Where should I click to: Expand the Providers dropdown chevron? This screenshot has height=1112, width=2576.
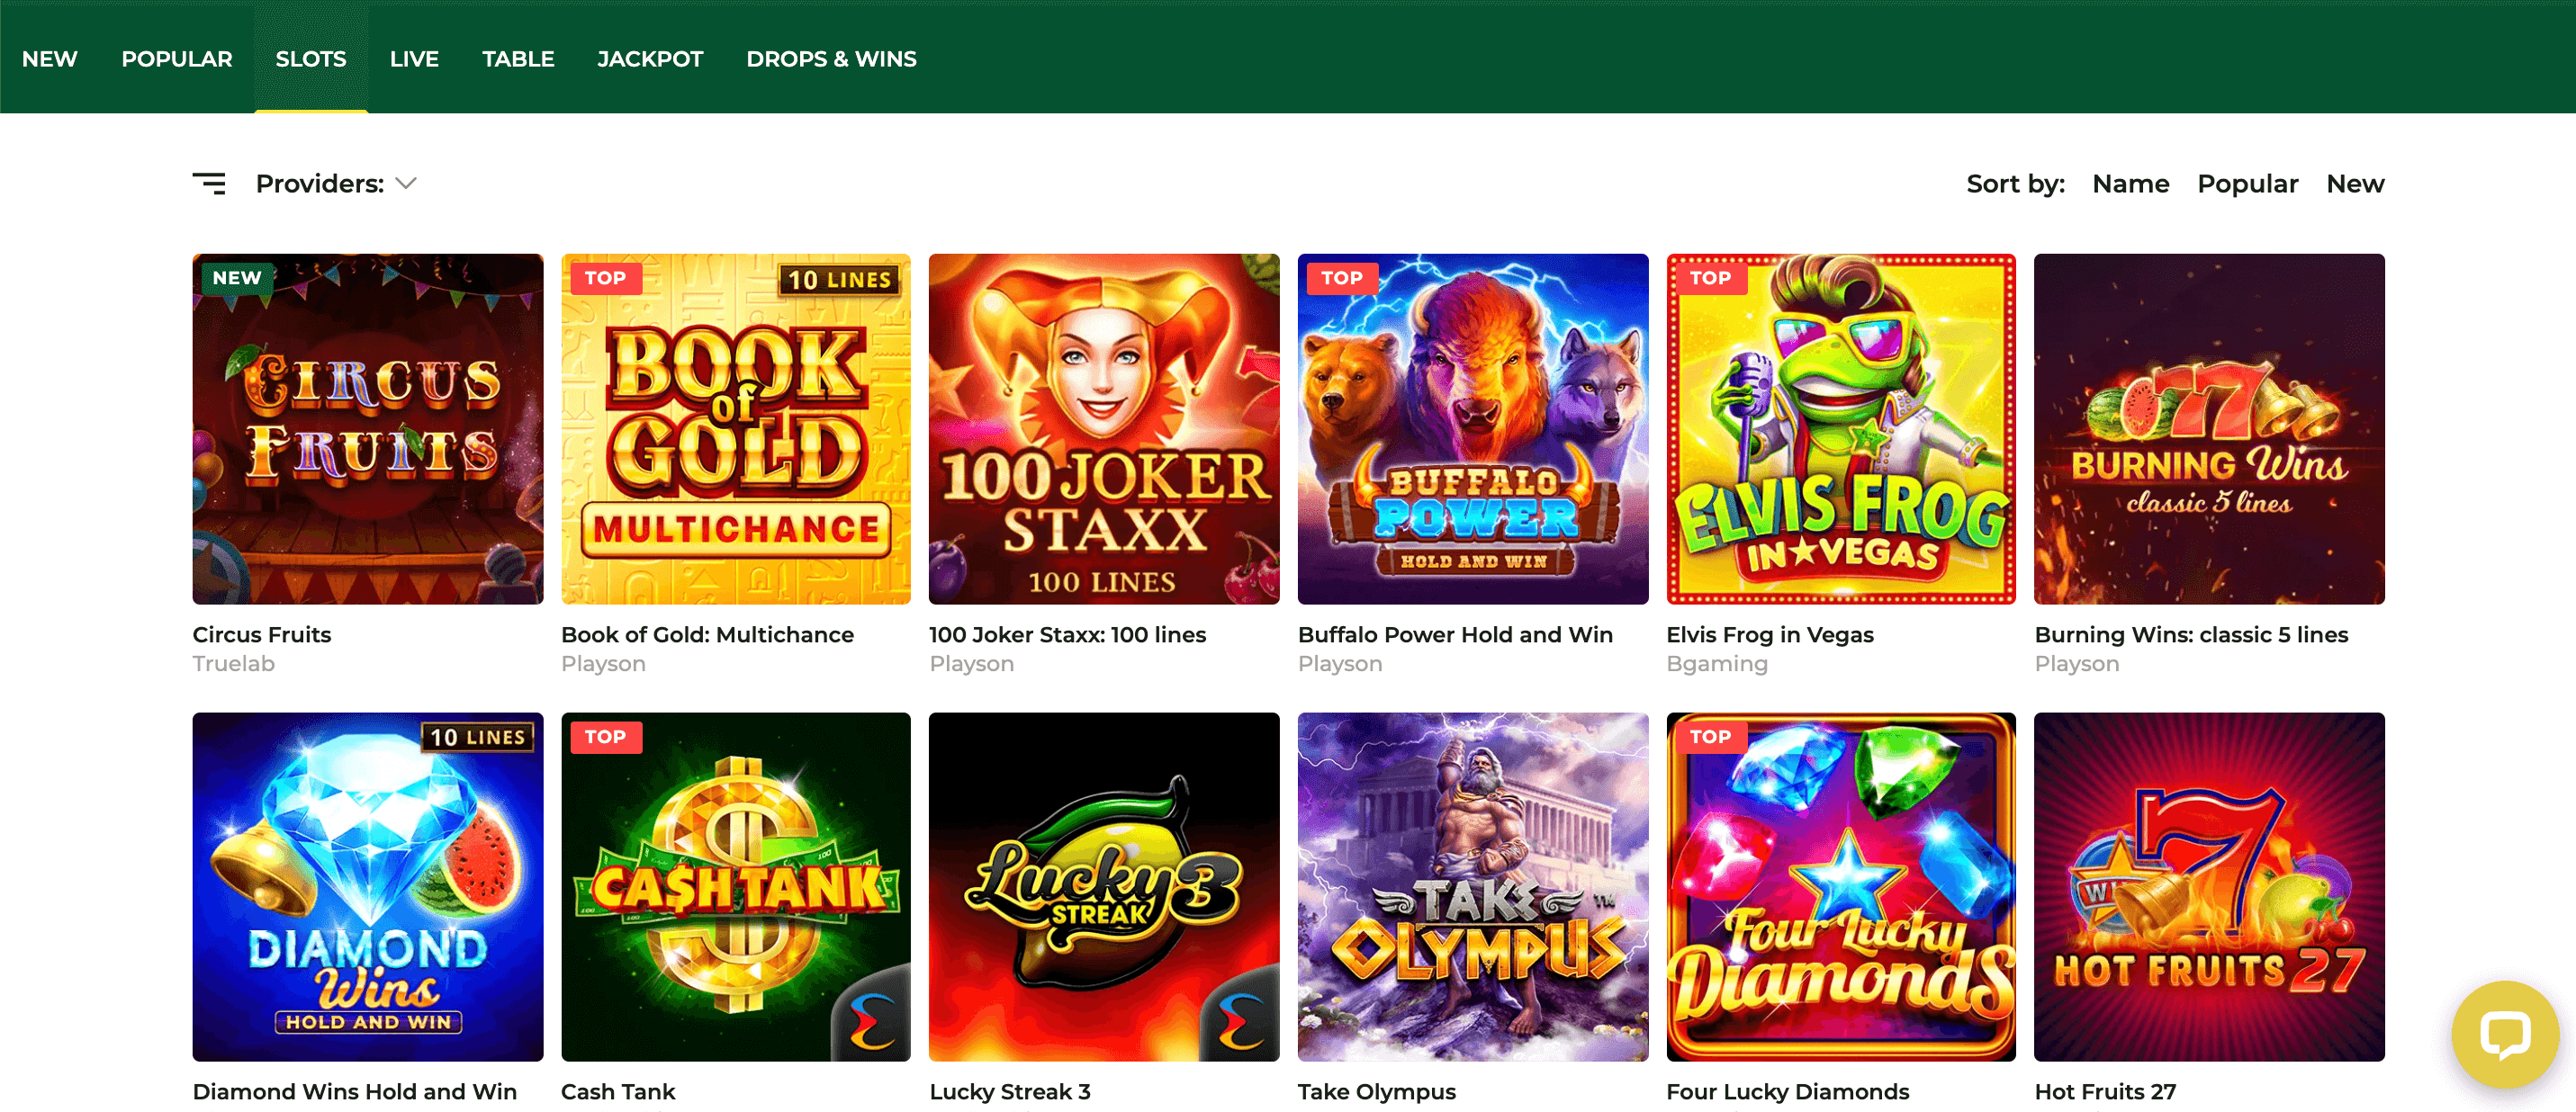pyautogui.click(x=406, y=184)
